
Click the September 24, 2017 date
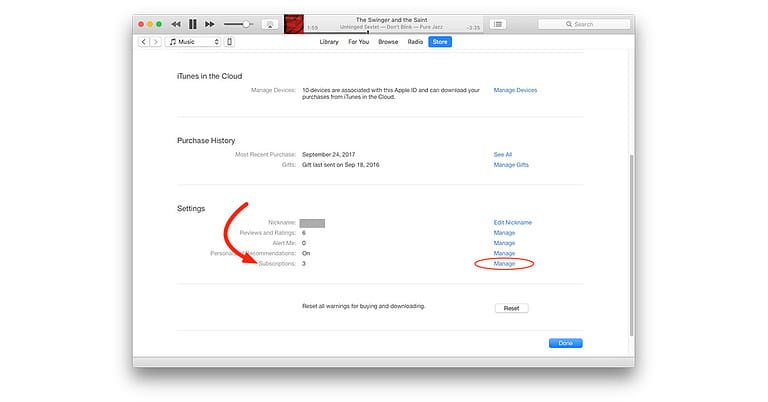point(328,154)
